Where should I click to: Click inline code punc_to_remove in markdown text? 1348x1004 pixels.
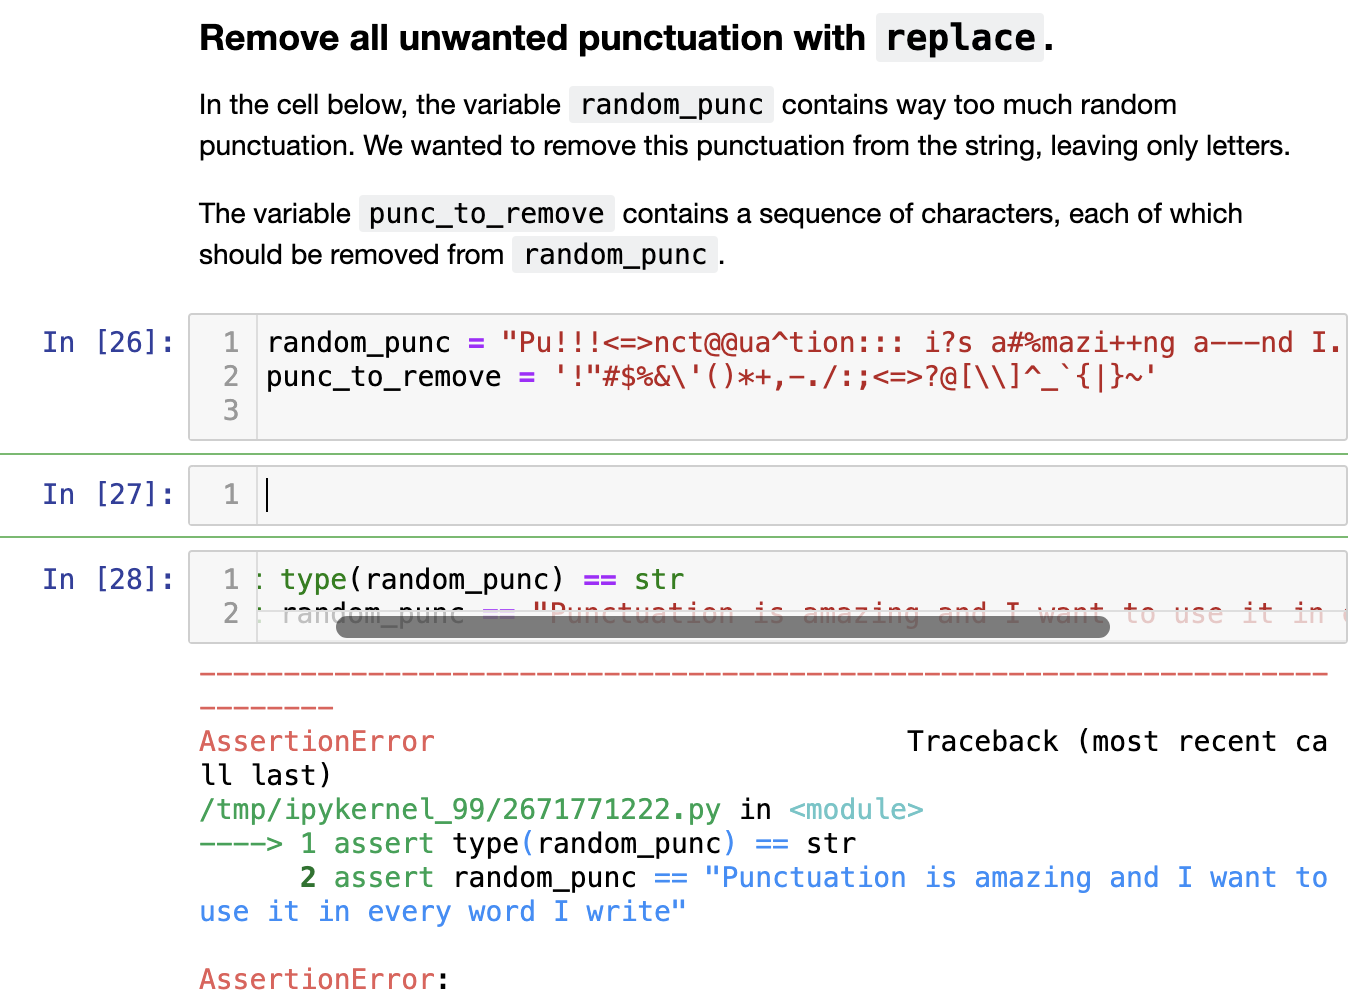click(486, 213)
